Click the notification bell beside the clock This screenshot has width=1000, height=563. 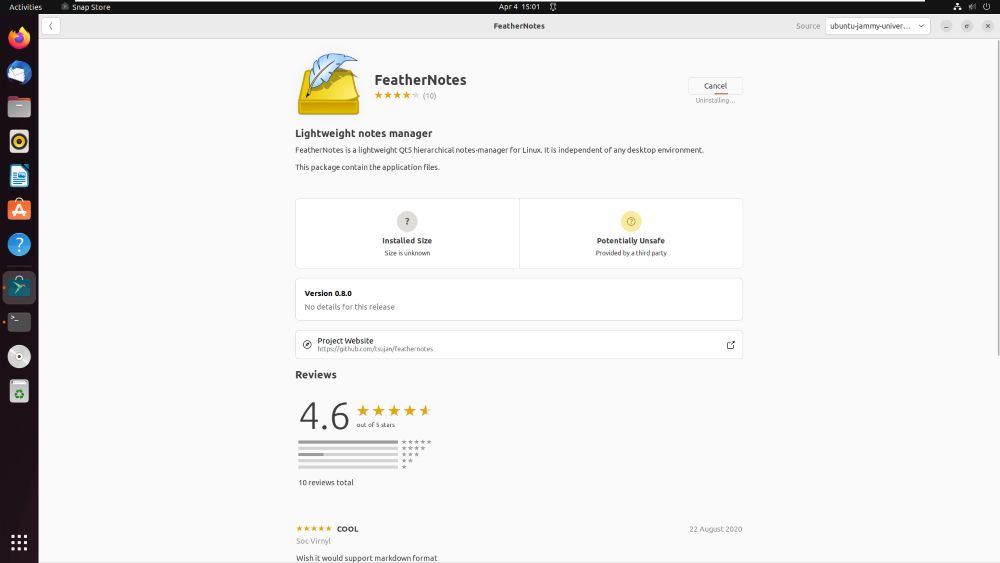tap(553, 7)
